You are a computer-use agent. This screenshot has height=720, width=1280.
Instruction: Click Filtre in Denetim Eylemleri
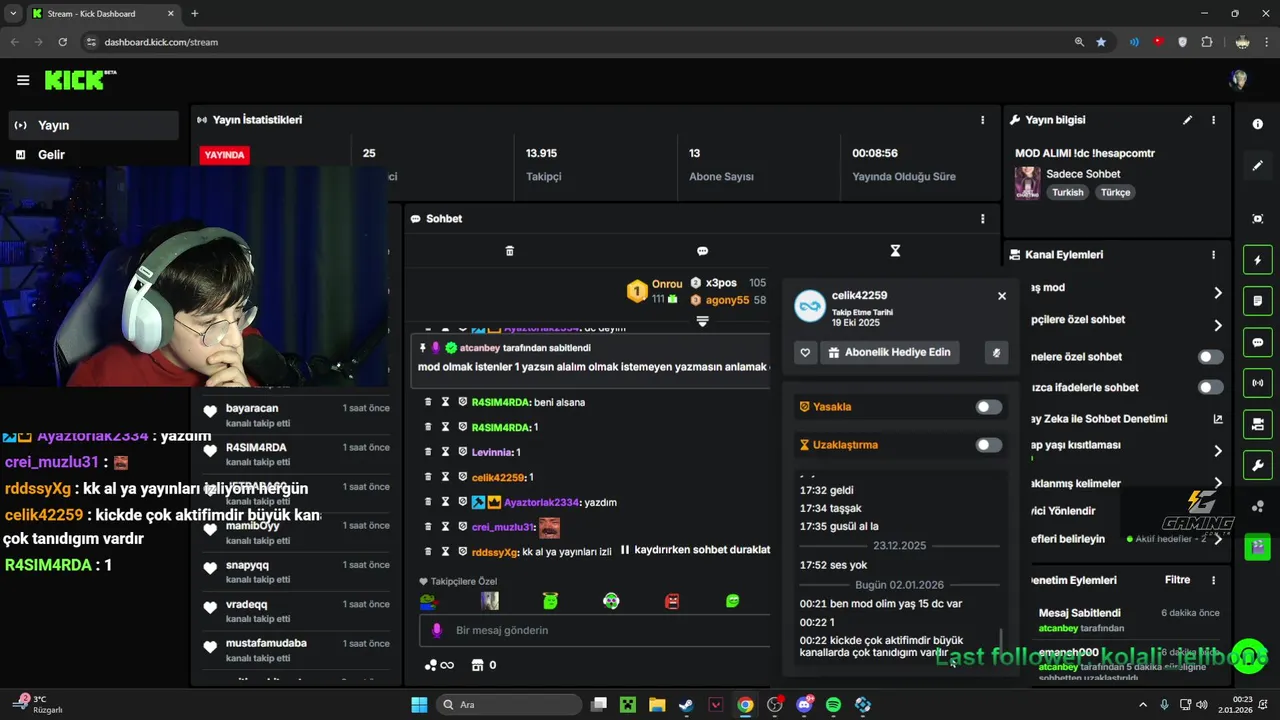1177,580
